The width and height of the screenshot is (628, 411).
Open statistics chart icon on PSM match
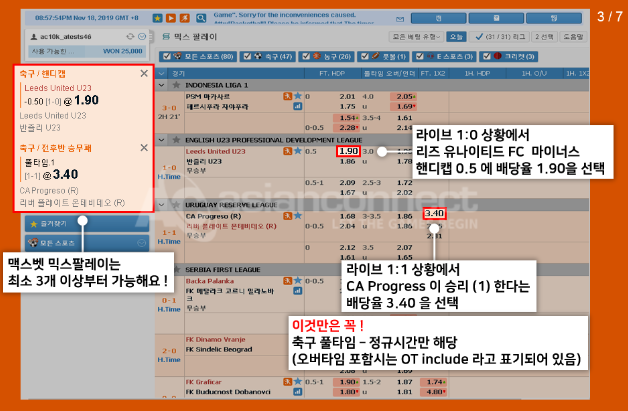298,106
